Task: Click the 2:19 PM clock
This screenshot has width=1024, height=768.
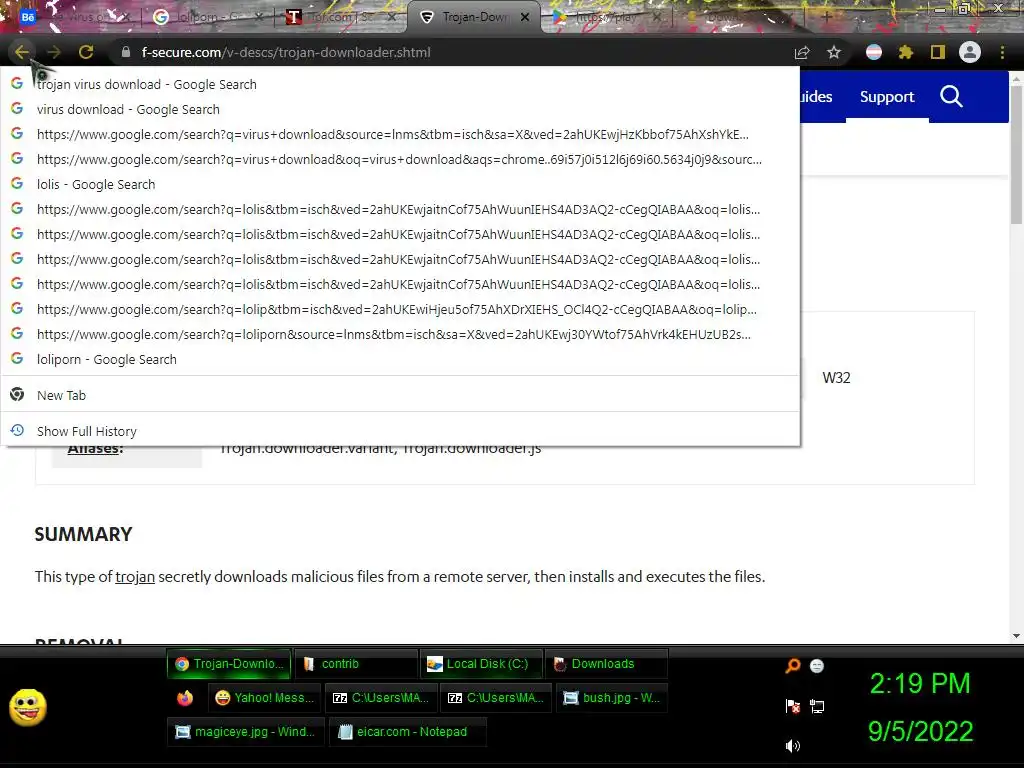Action: (x=920, y=684)
